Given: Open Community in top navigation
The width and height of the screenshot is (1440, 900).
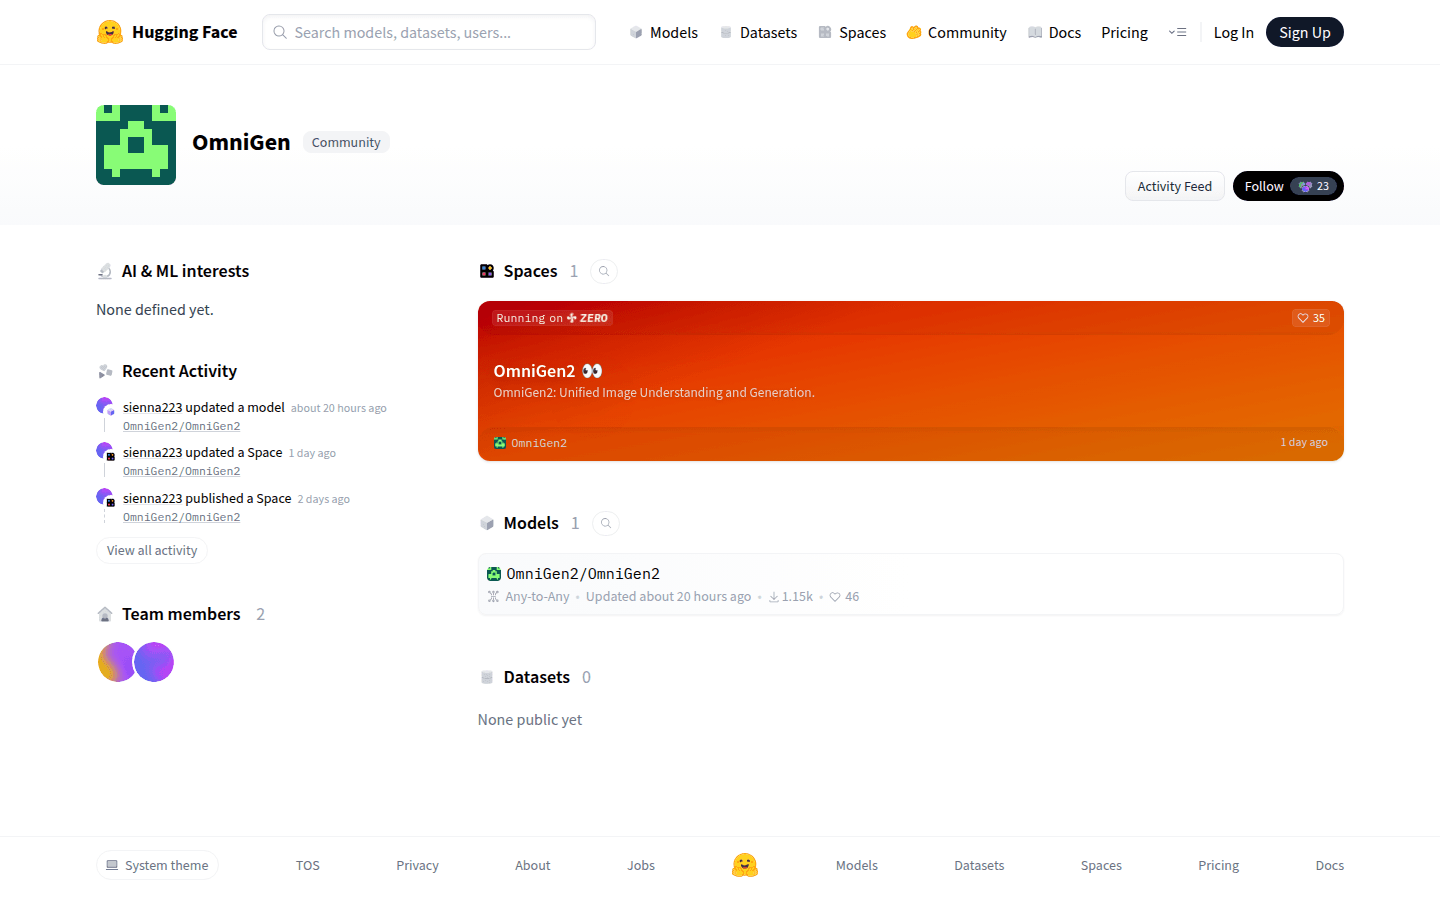Looking at the screenshot, I should pyautogui.click(x=956, y=32).
